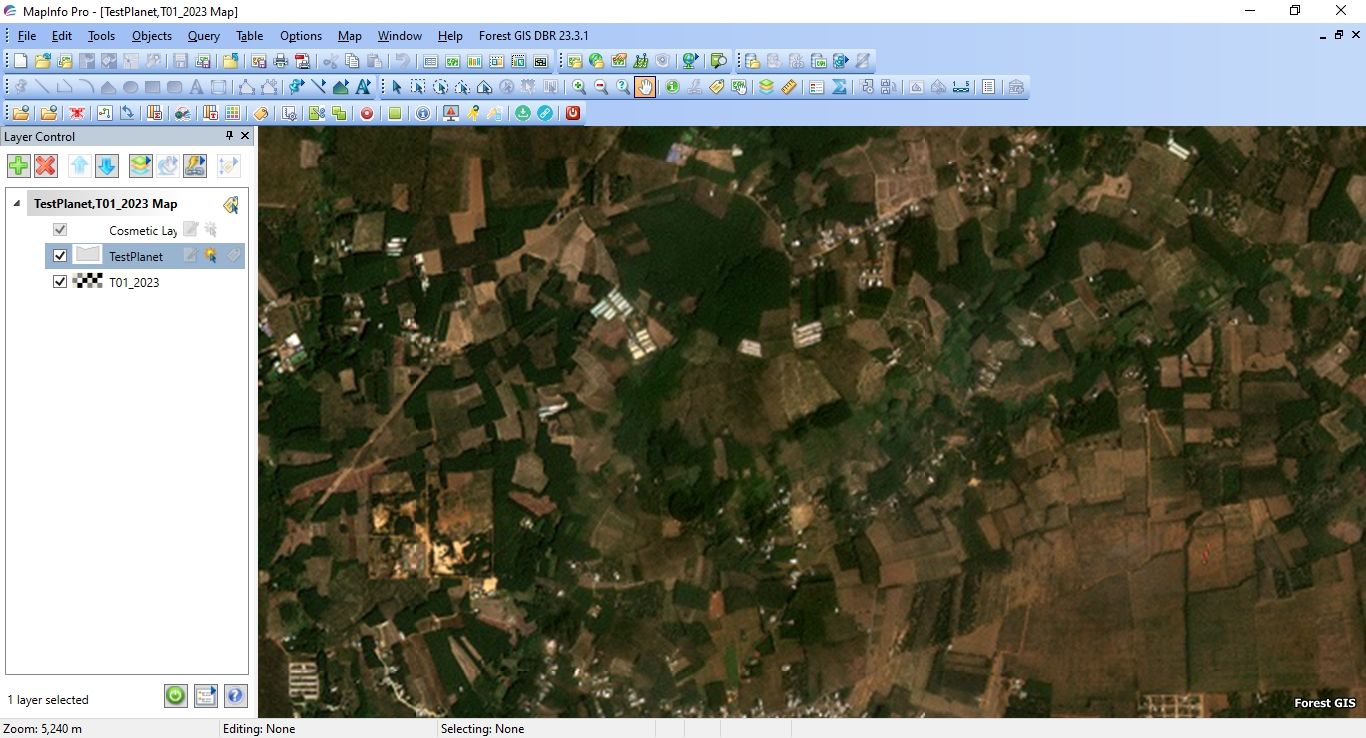This screenshot has height=738, width=1366.
Task: Activate the Info tool in toolbar
Action: [672, 87]
